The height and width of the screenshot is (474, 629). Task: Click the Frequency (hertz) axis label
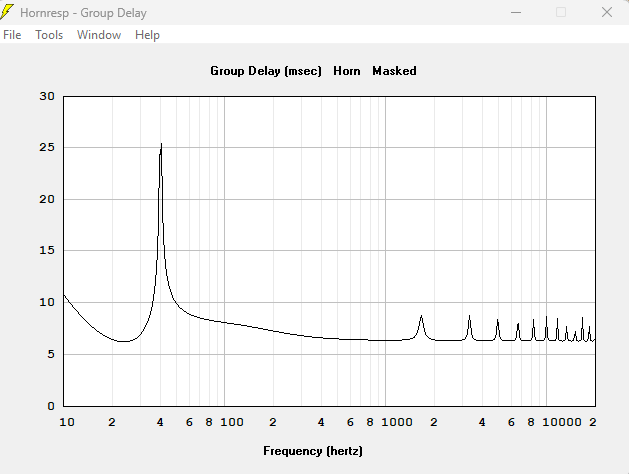click(313, 451)
